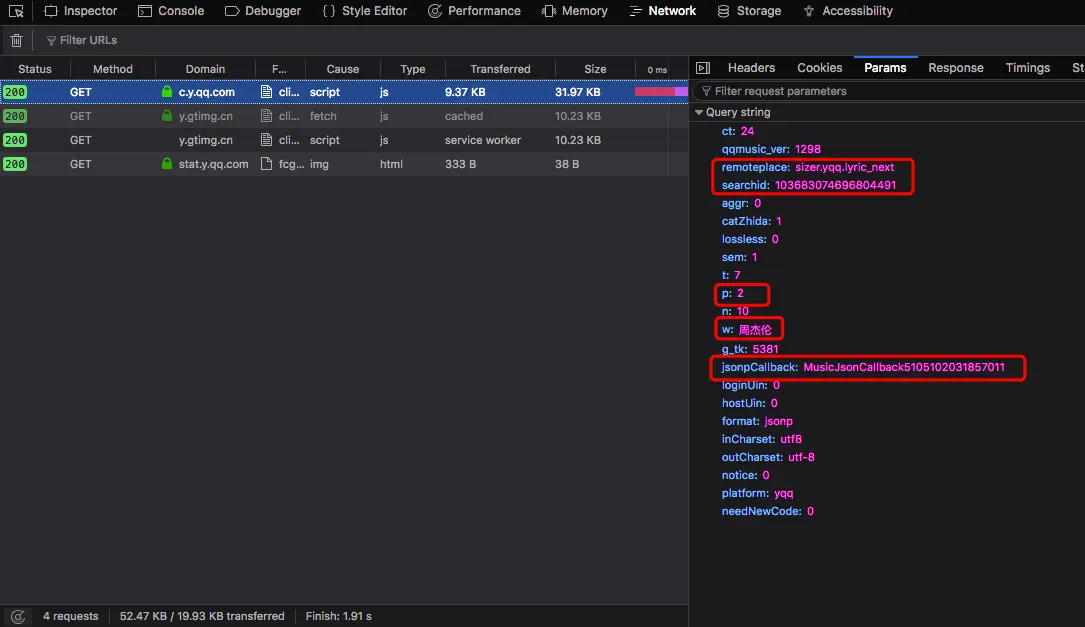
Task: Switch to the Performance panel
Action: [474, 11]
